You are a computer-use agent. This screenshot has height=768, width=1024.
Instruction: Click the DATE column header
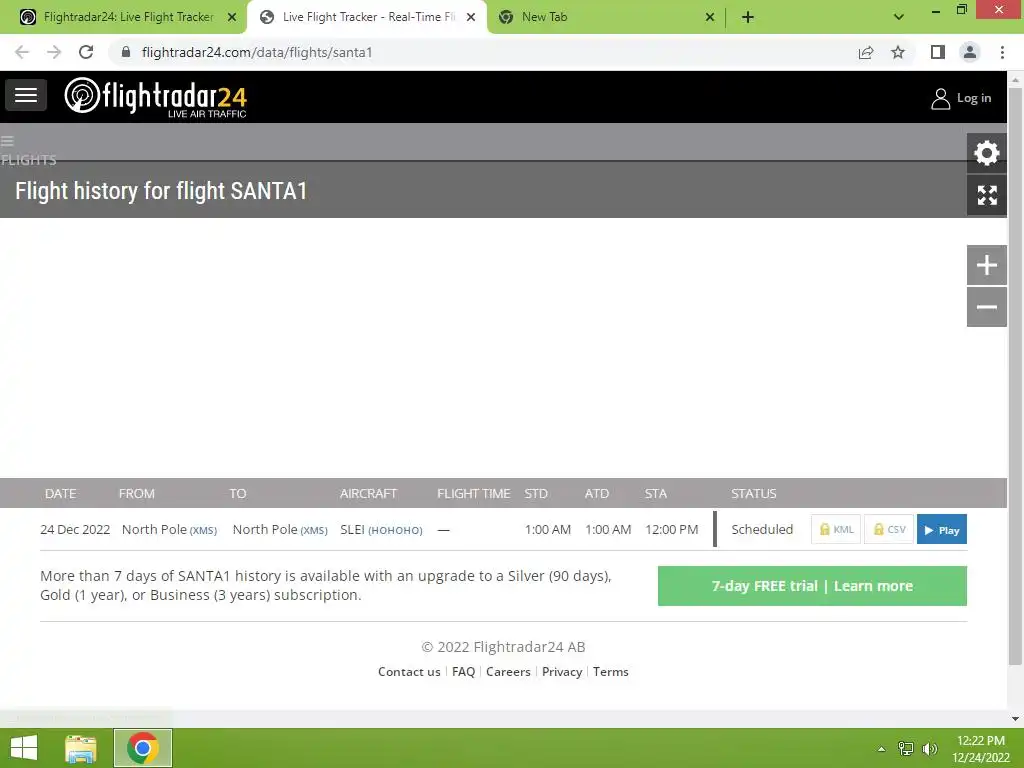pyautogui.click(x=60, y=494)
